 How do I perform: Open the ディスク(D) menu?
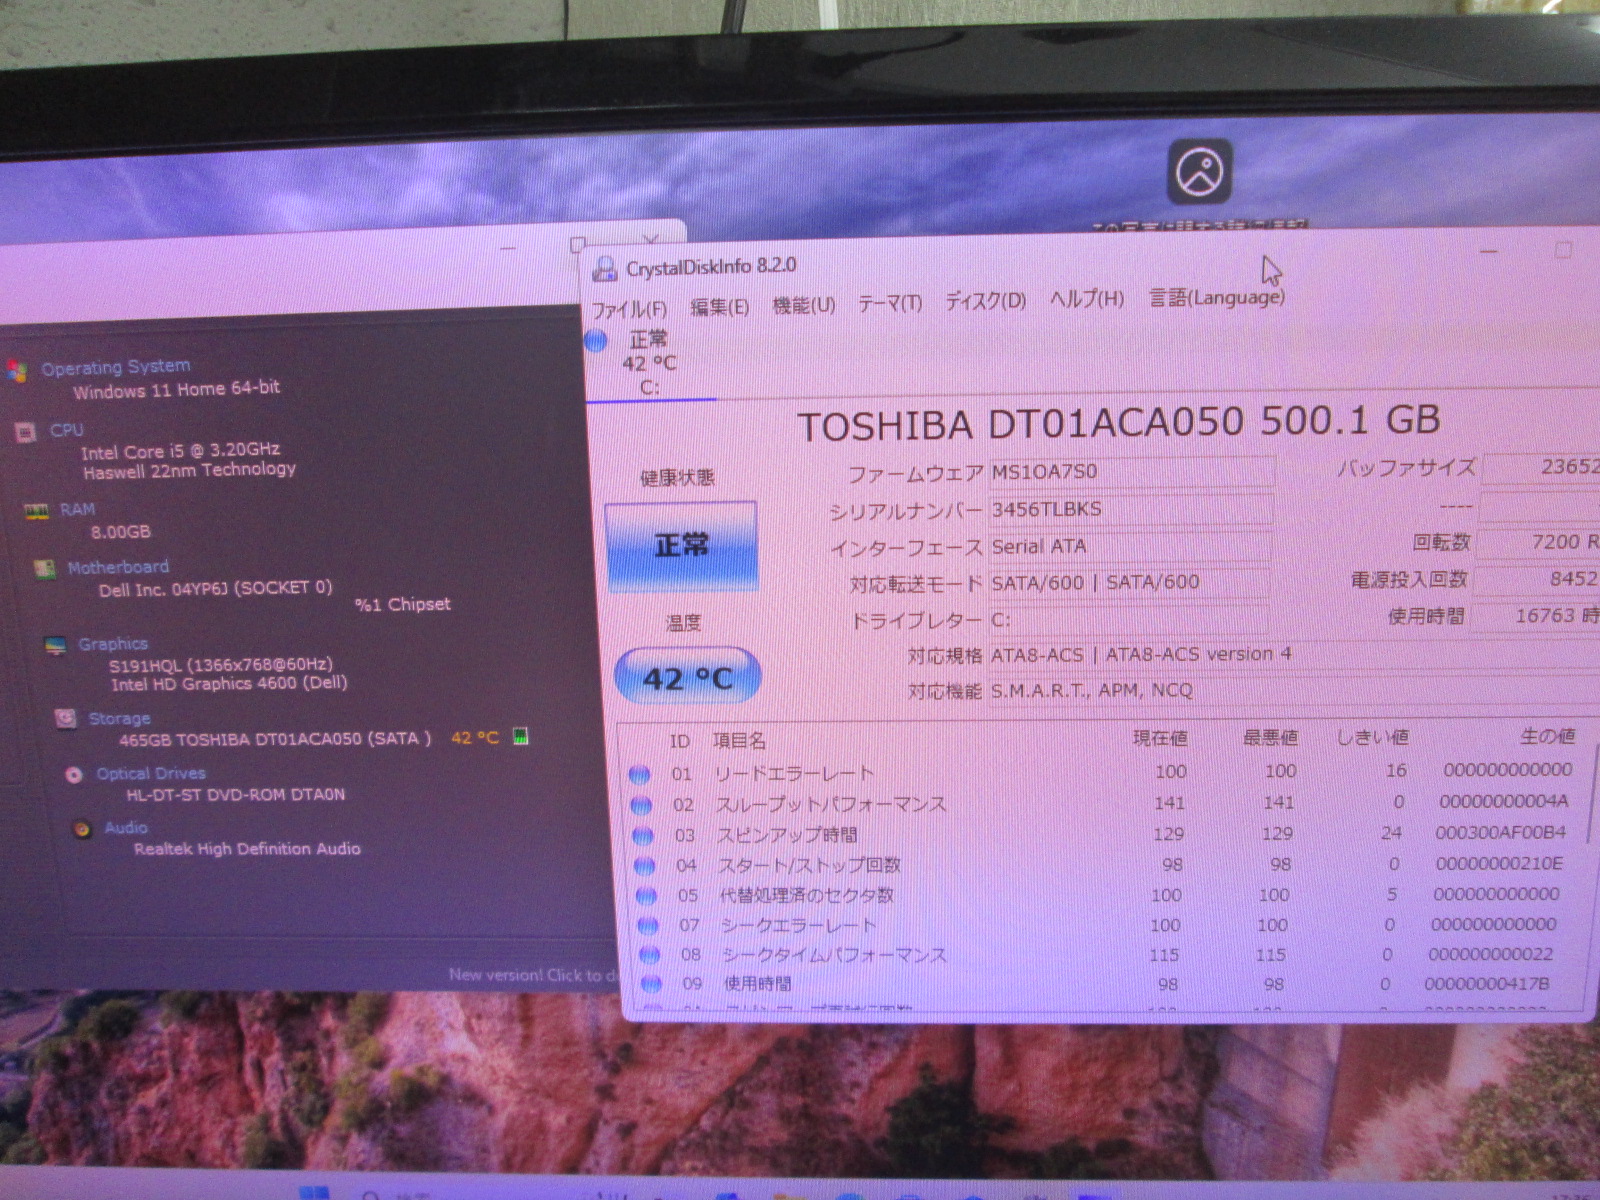click(985, 301)
